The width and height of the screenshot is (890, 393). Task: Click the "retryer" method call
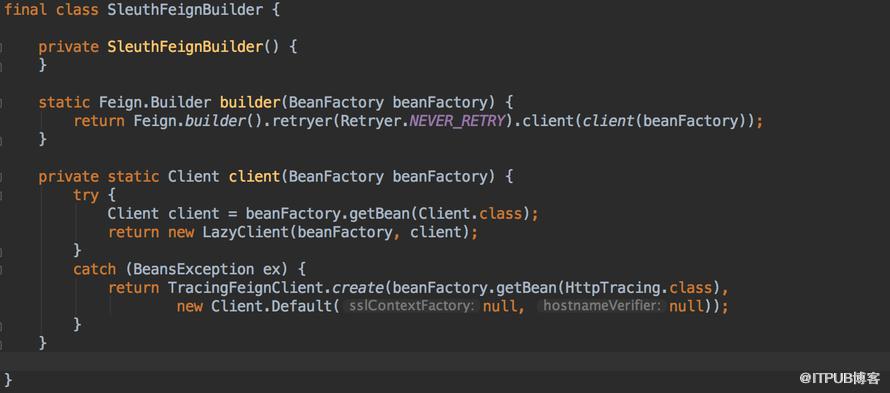[302, 121]
